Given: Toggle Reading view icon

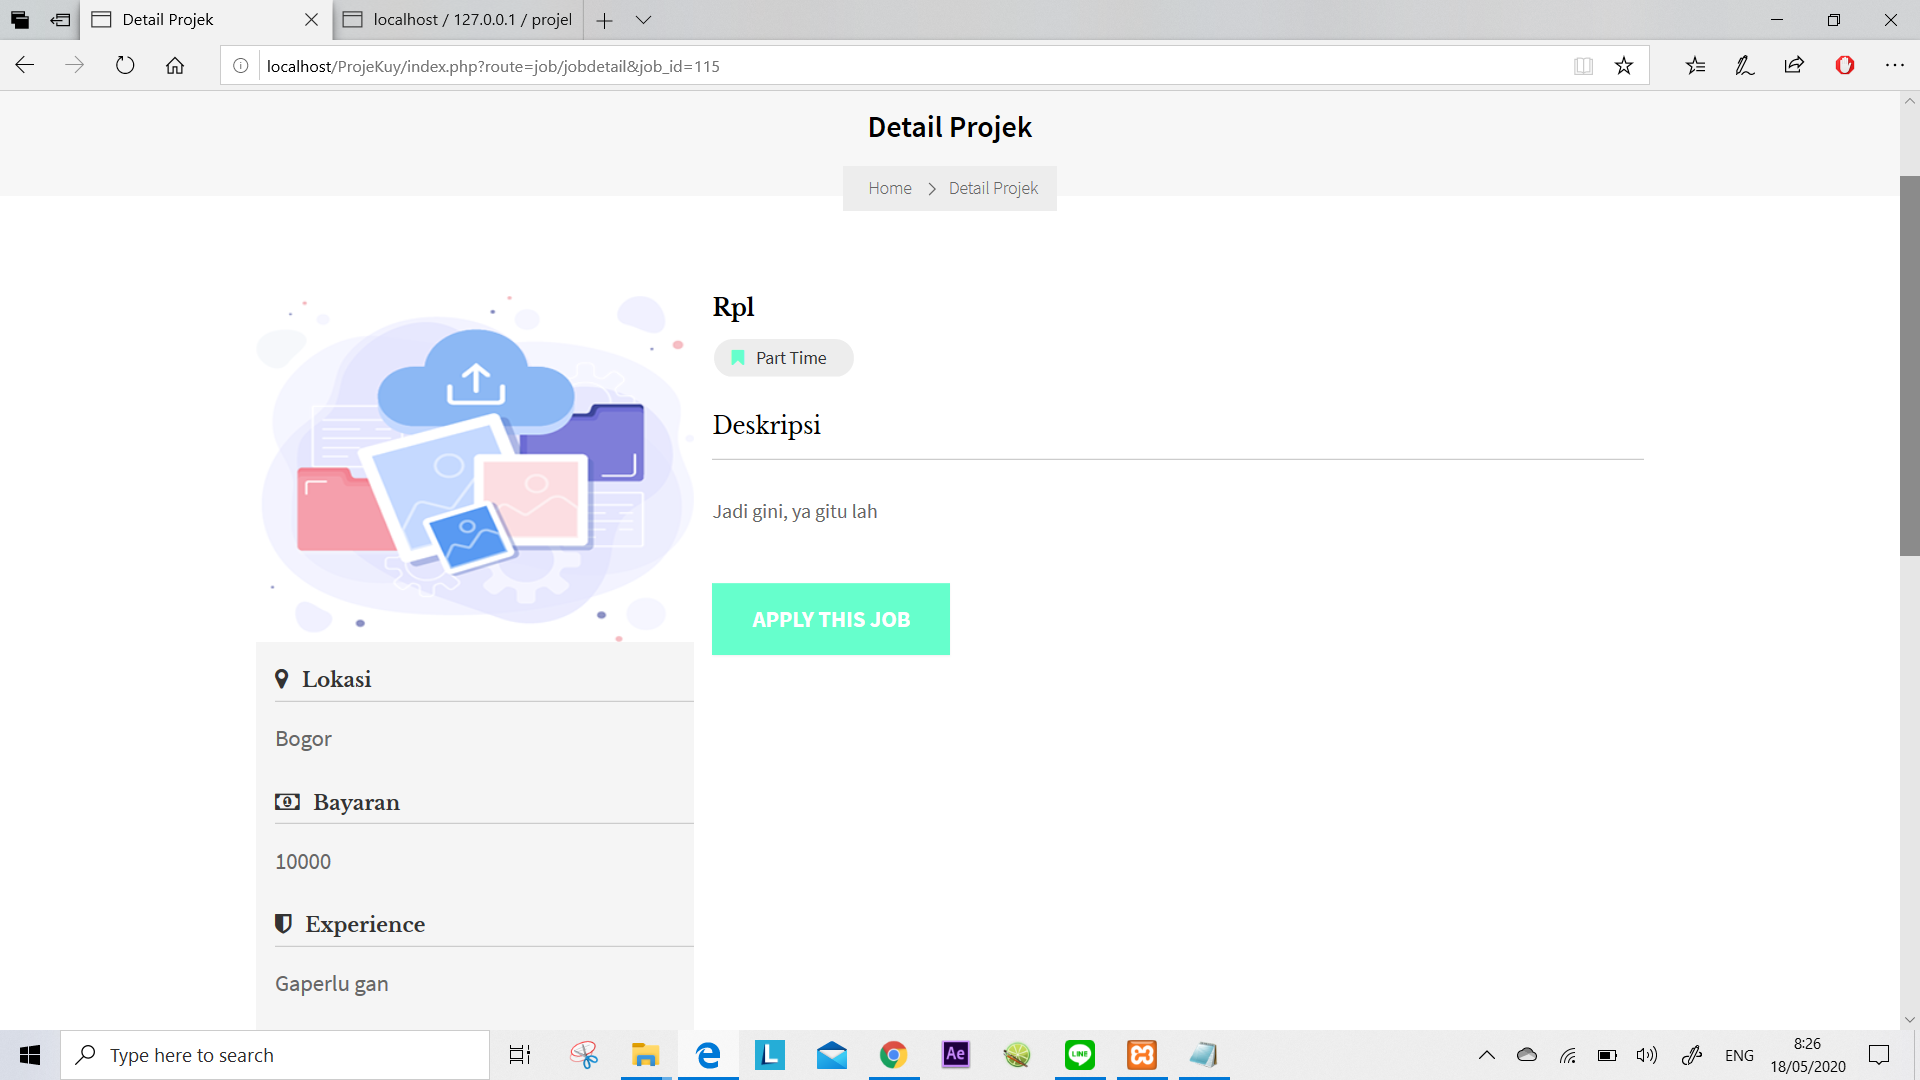Looking at the screenshot, I should click(x=1583, y=66).
